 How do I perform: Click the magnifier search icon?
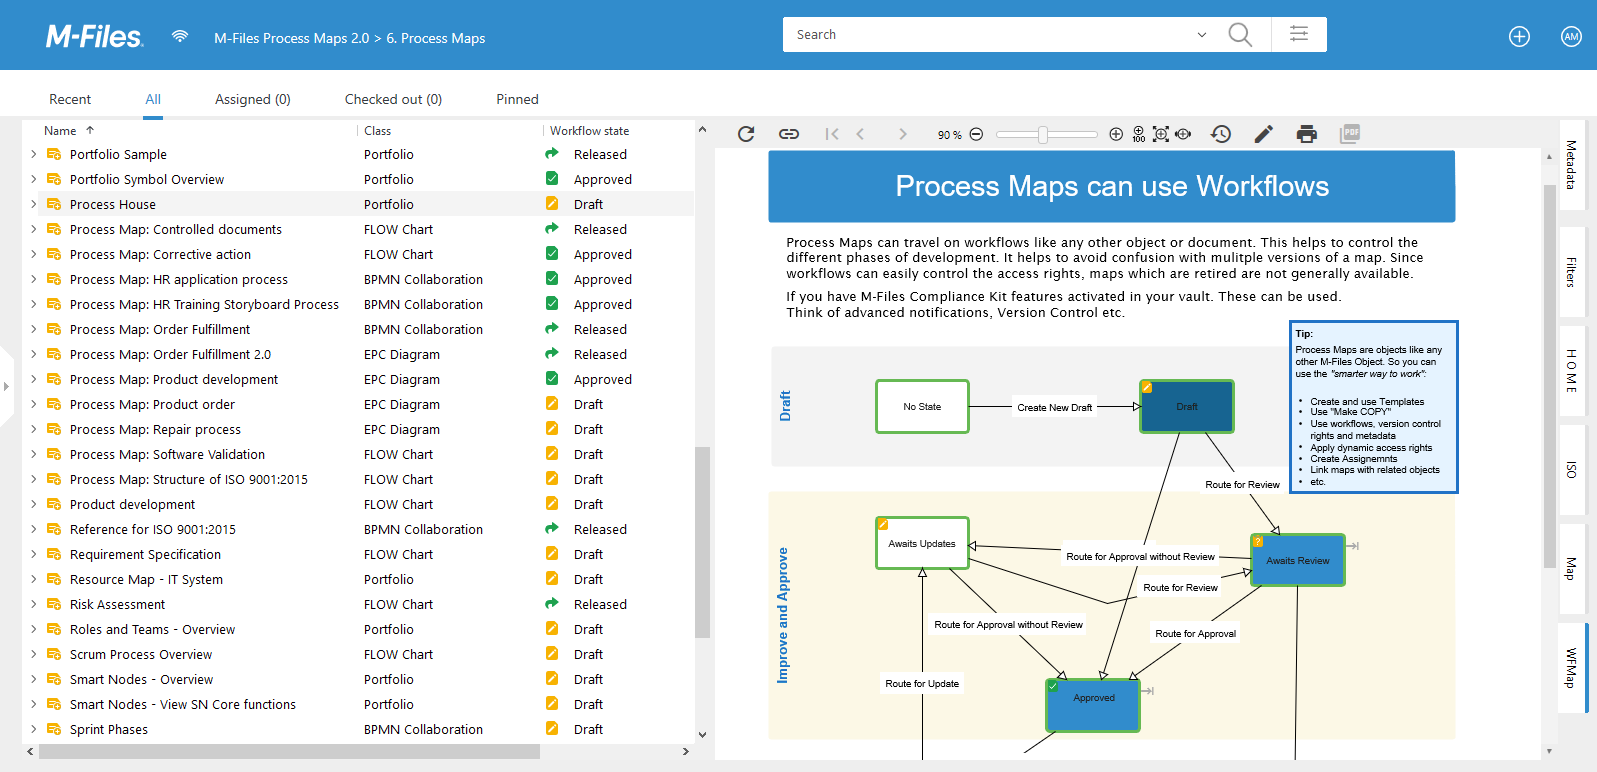pyautogui.click(x=1240, y=35)
